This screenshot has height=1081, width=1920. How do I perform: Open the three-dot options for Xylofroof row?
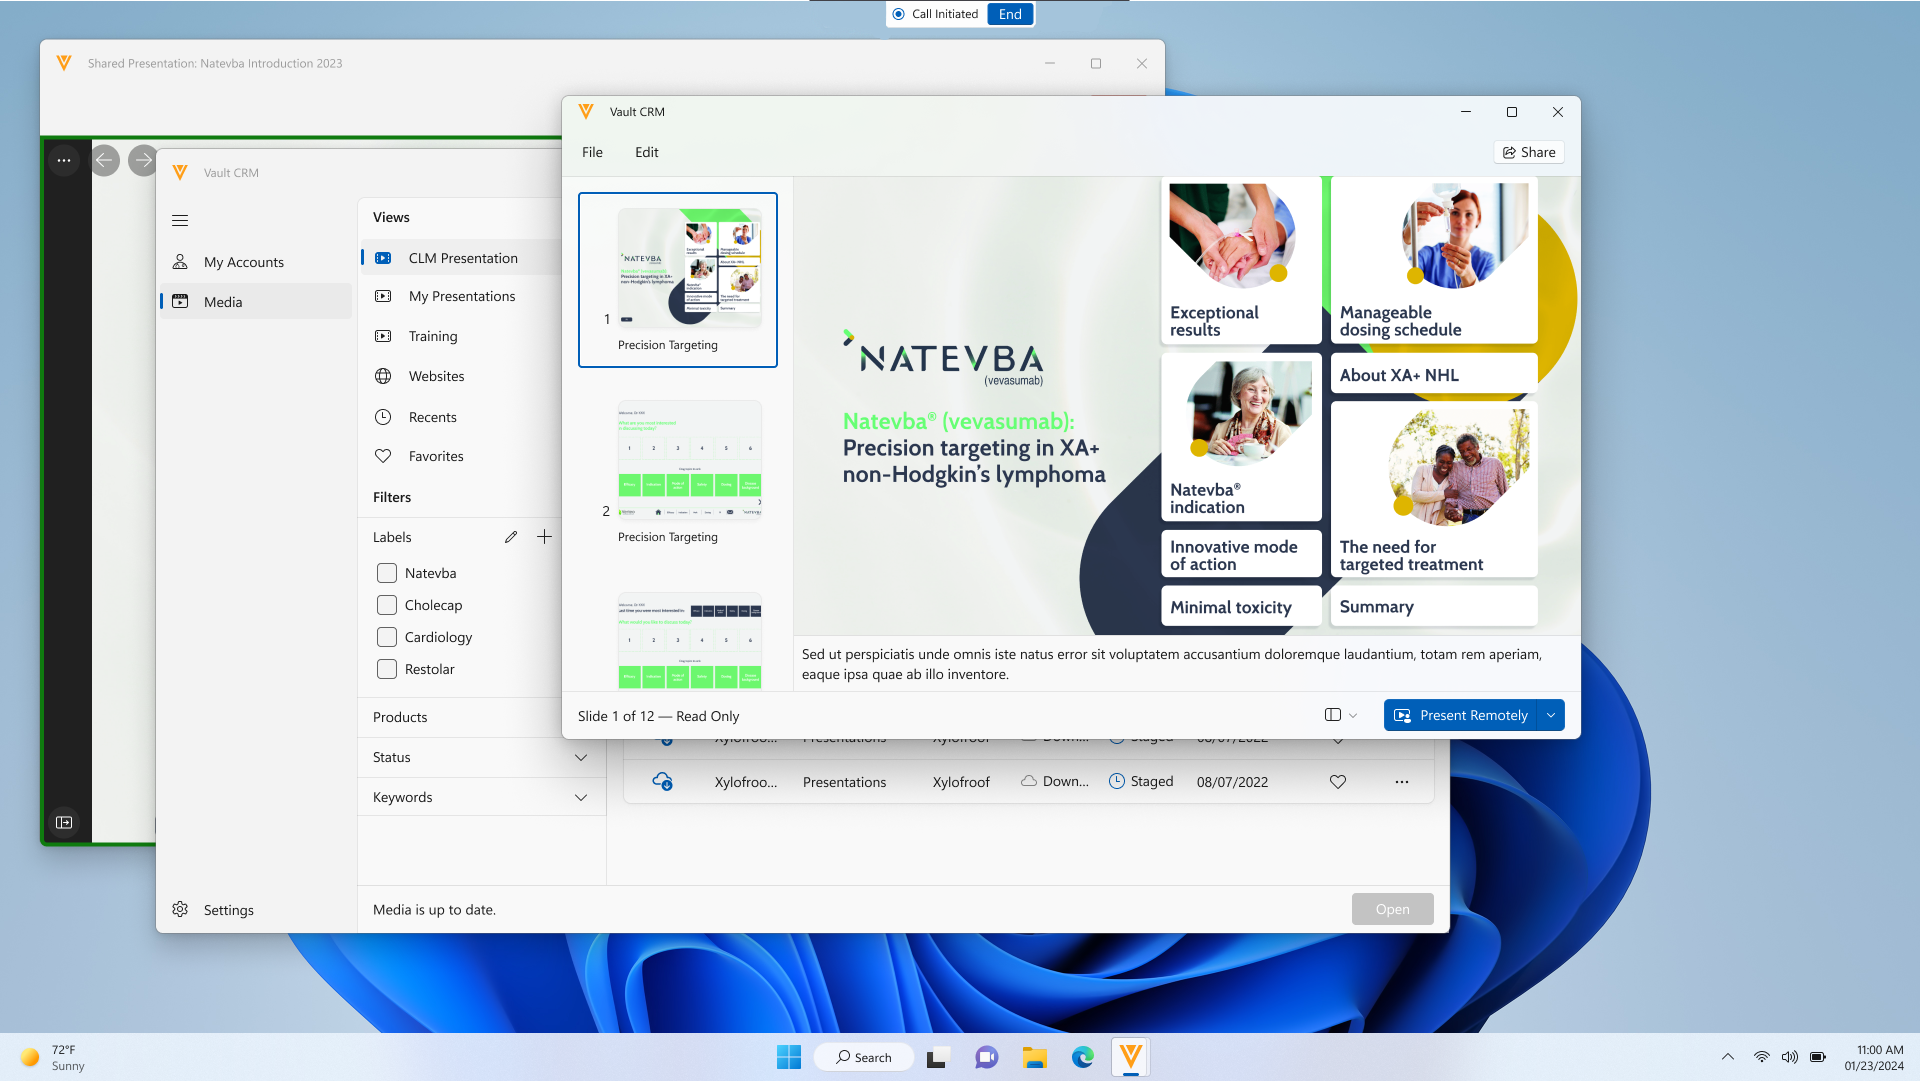[x=1402, y=782]
